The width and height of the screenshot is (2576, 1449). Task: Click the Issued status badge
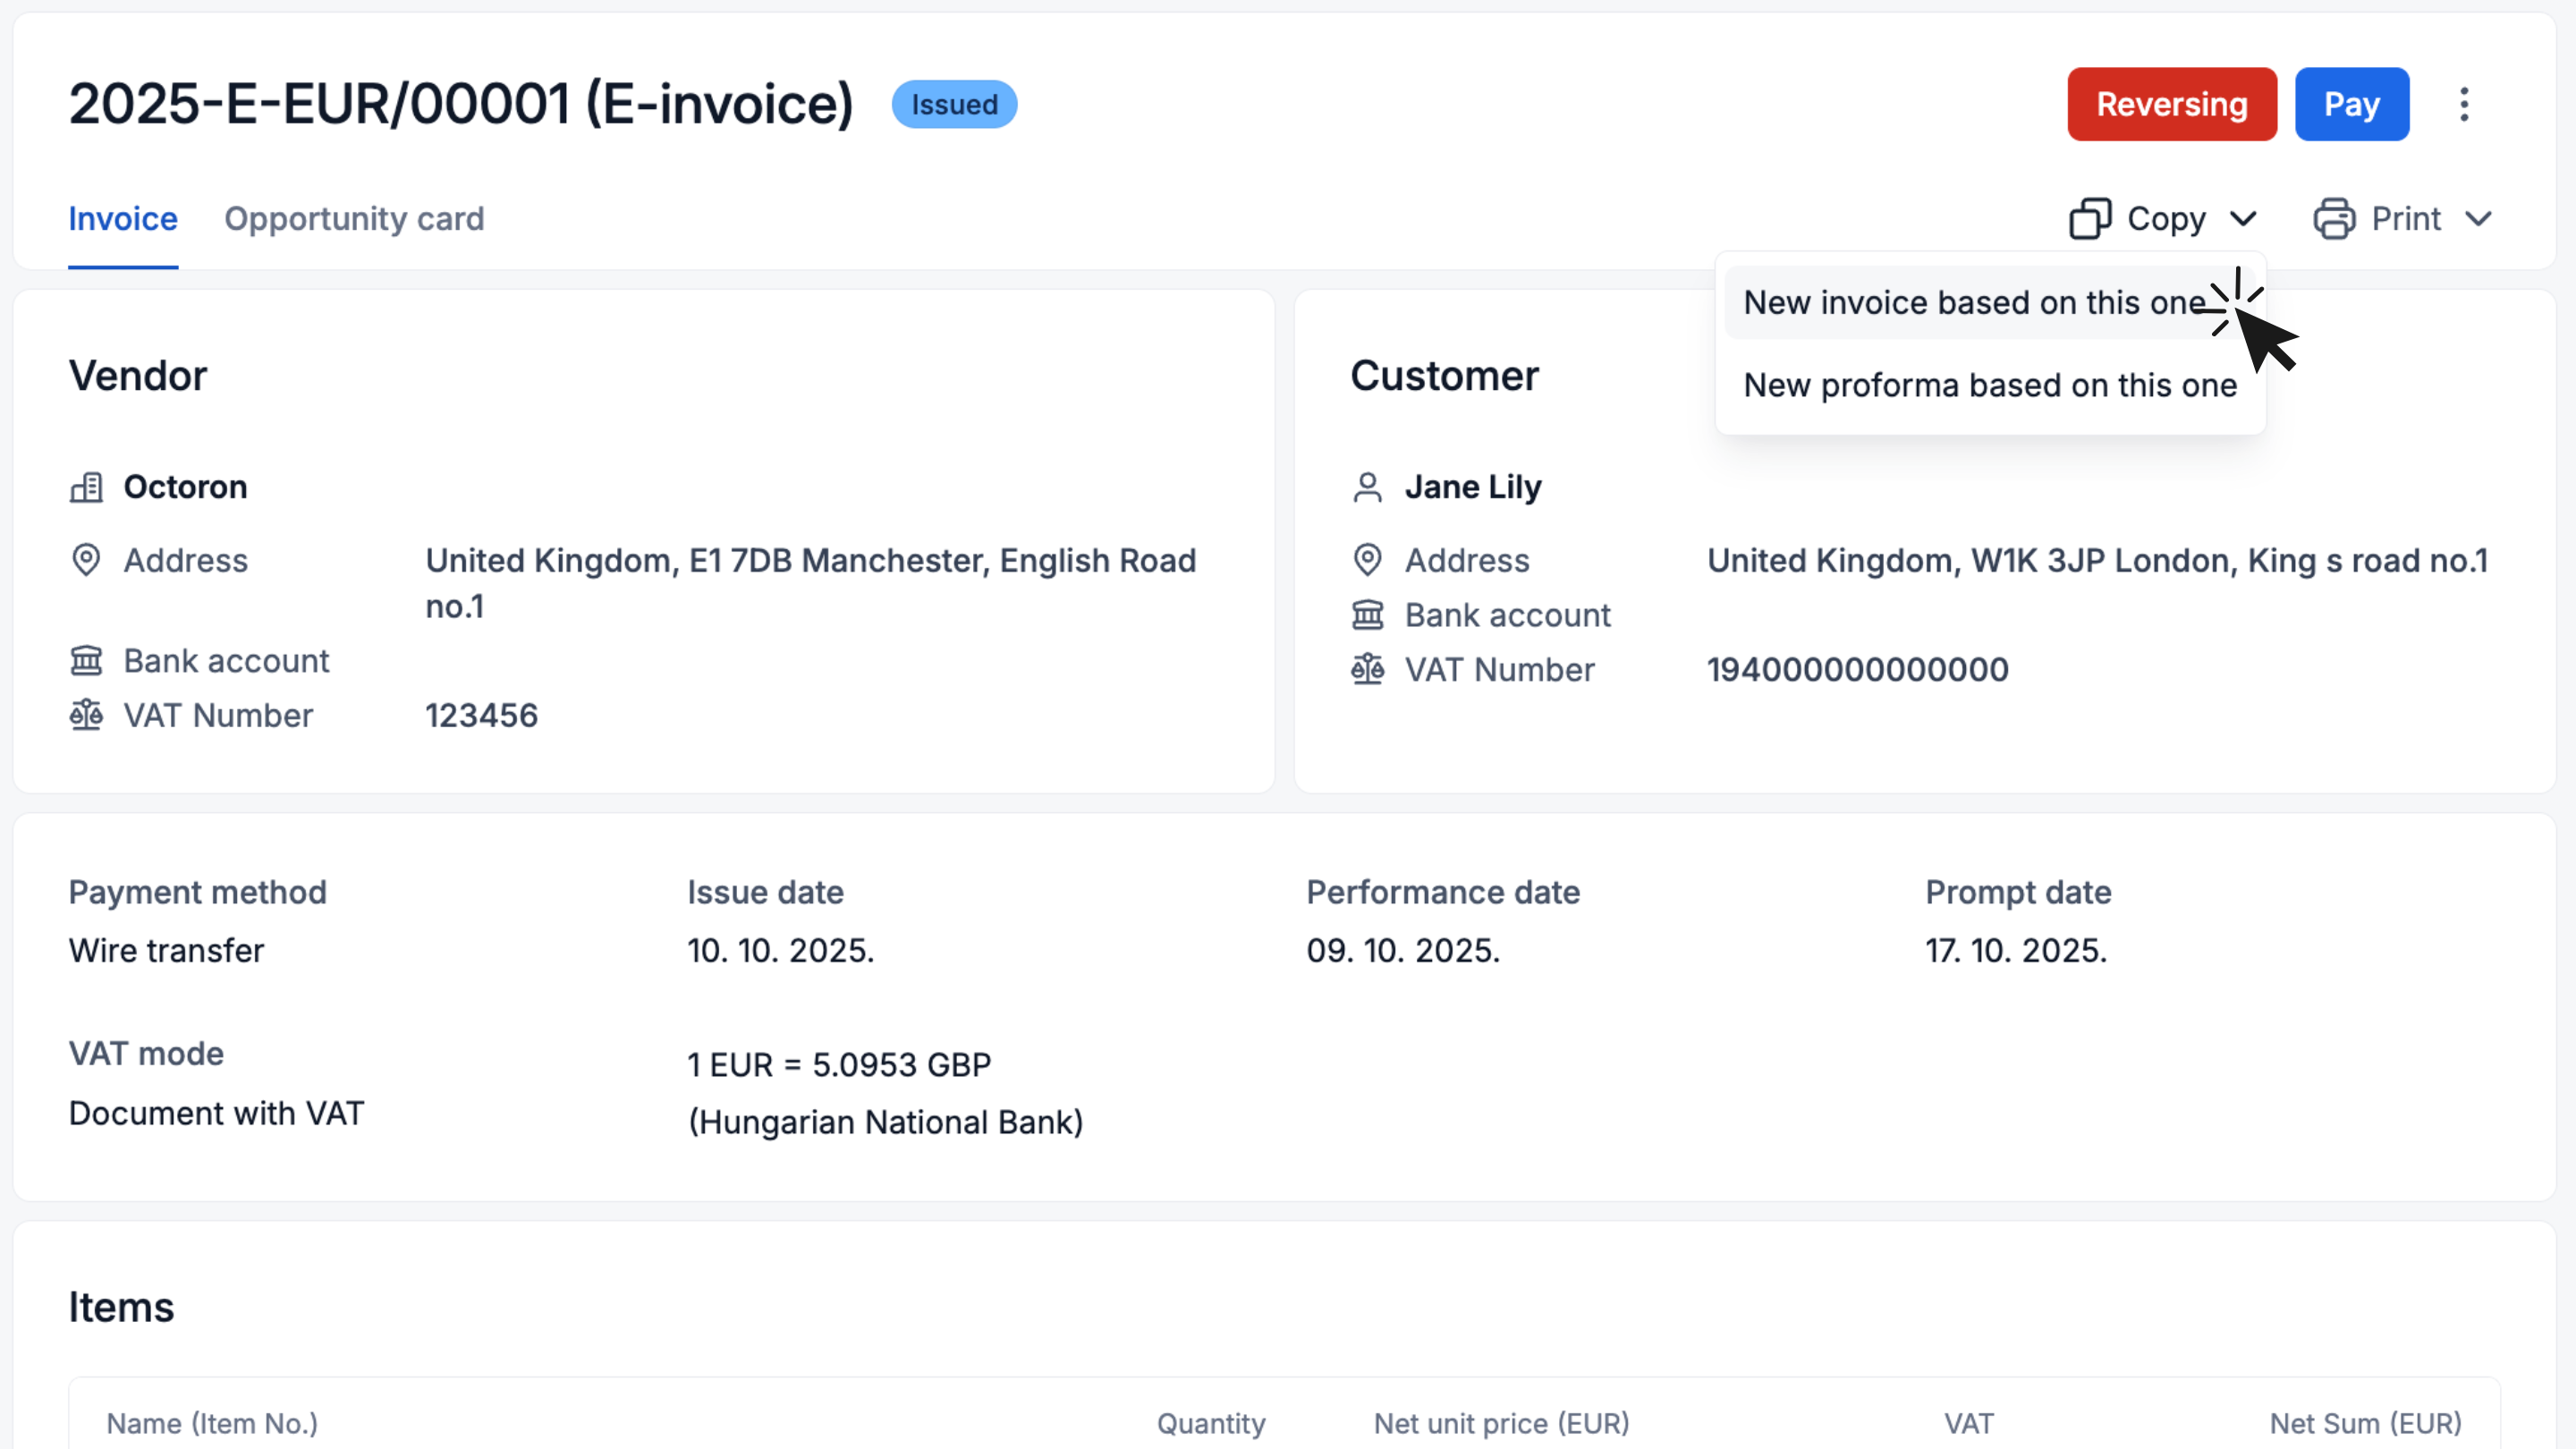[953, 103]
